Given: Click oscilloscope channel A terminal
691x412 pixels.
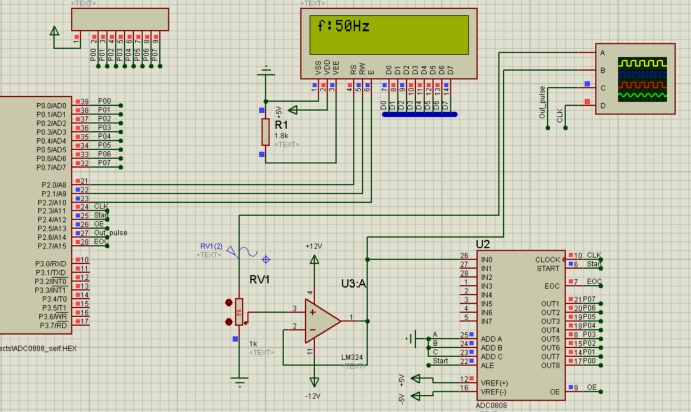Looking at the screenshot, I should click(602, 53).
